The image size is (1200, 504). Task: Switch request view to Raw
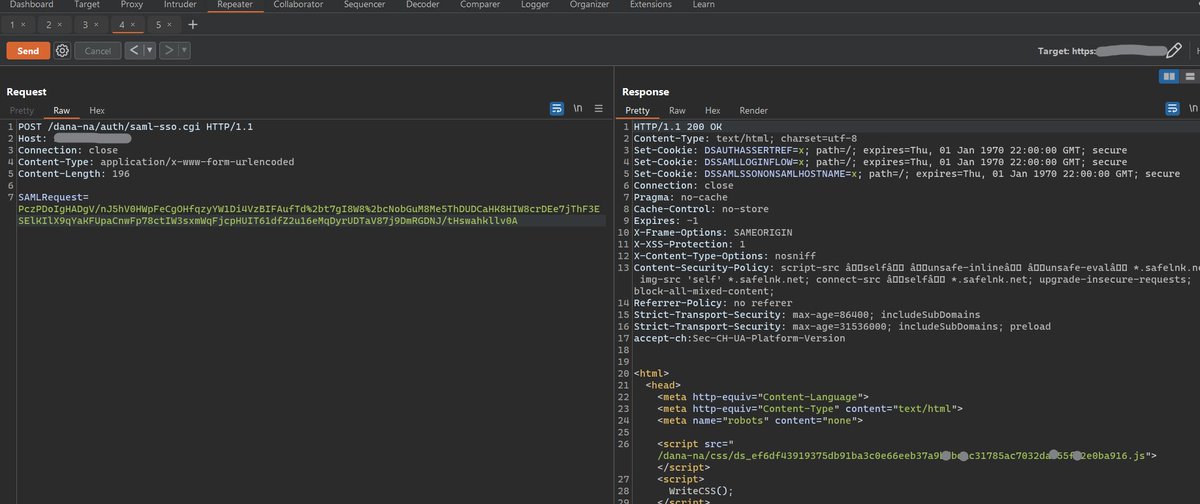[x=62, y=110]
